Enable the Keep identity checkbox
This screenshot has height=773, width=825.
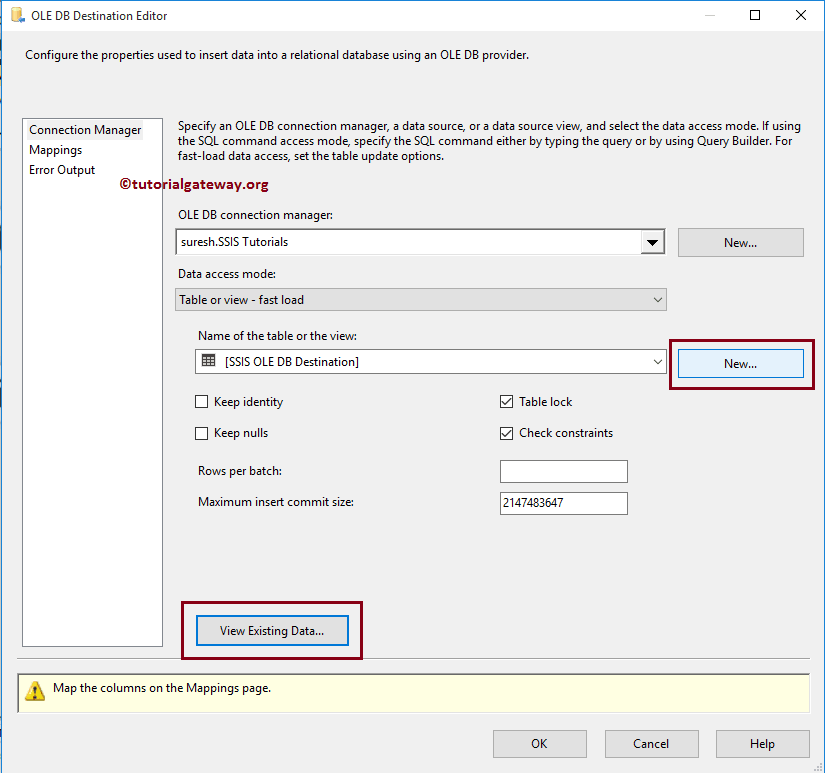[x=201, y=401]
